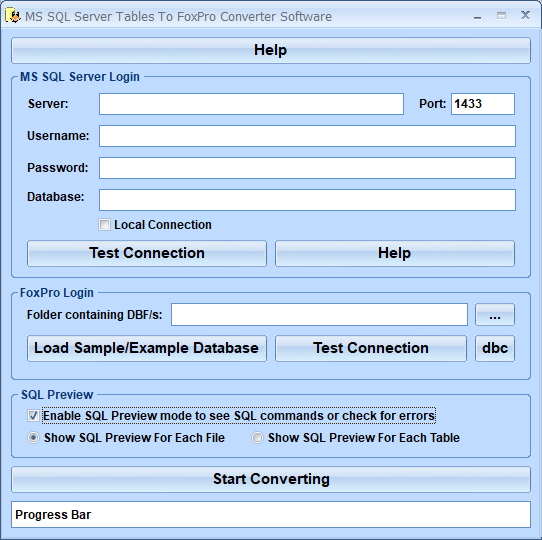Disable the Enable SQL Preview mode checkbox
The height and width of the screenshot is (540, 542).
click(33, 415)
